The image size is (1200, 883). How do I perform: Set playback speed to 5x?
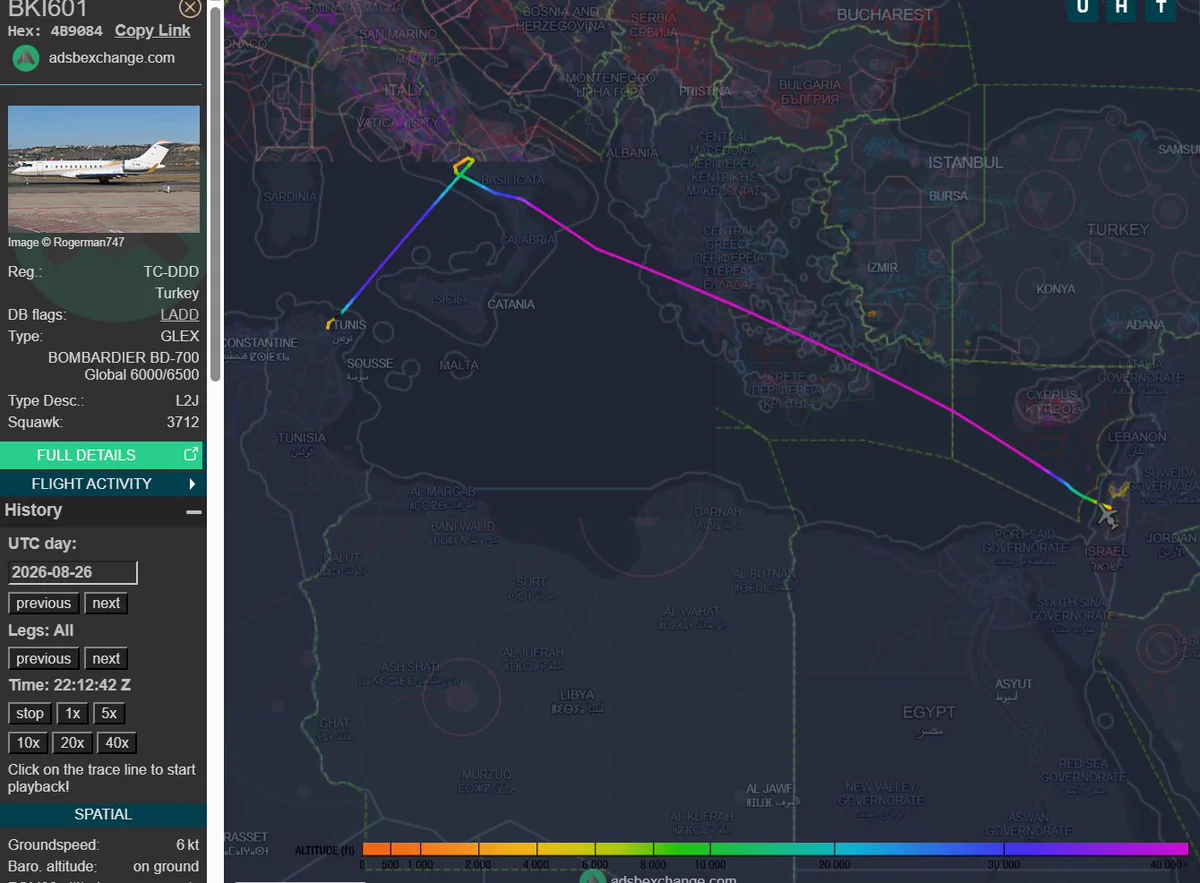pyautogui.click(x=109, y=714)
